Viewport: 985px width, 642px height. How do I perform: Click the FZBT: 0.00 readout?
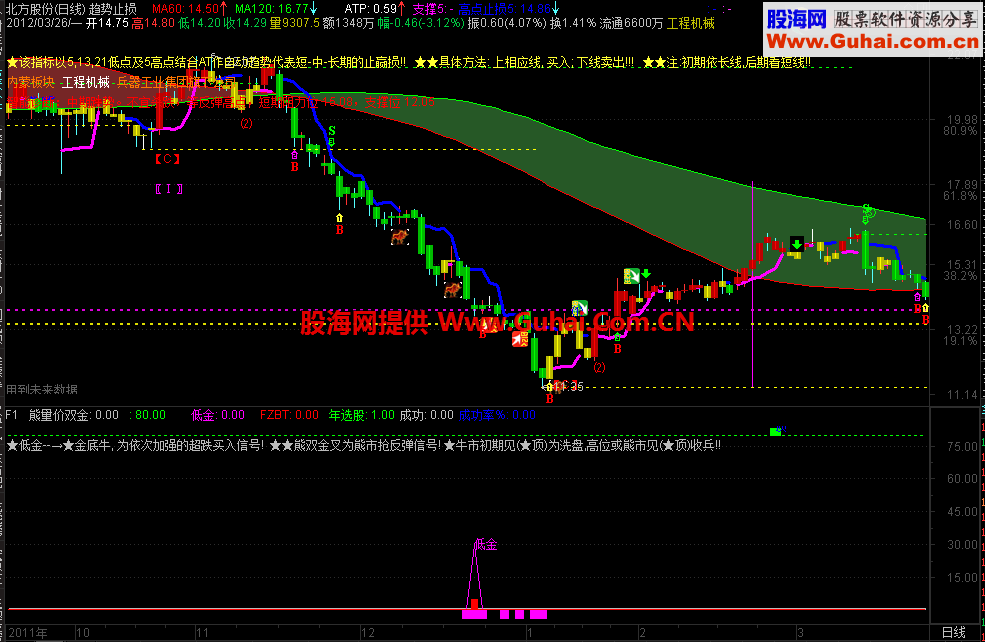289,415
